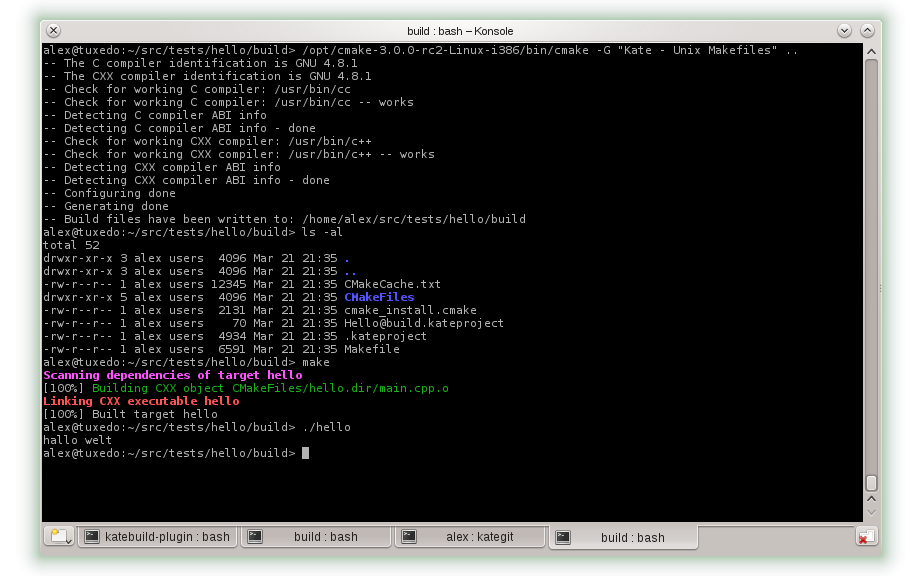This screenshot has height=576, width=922.
Task: Focus the terminal at the cursor prompt
Action: click(305, 453)
